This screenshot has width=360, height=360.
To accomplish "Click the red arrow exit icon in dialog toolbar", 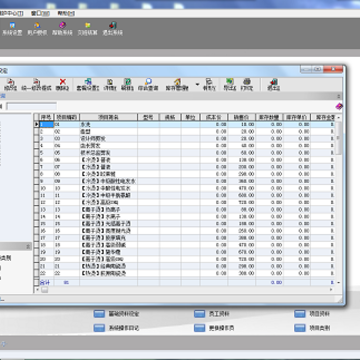I will pos(273,82).
